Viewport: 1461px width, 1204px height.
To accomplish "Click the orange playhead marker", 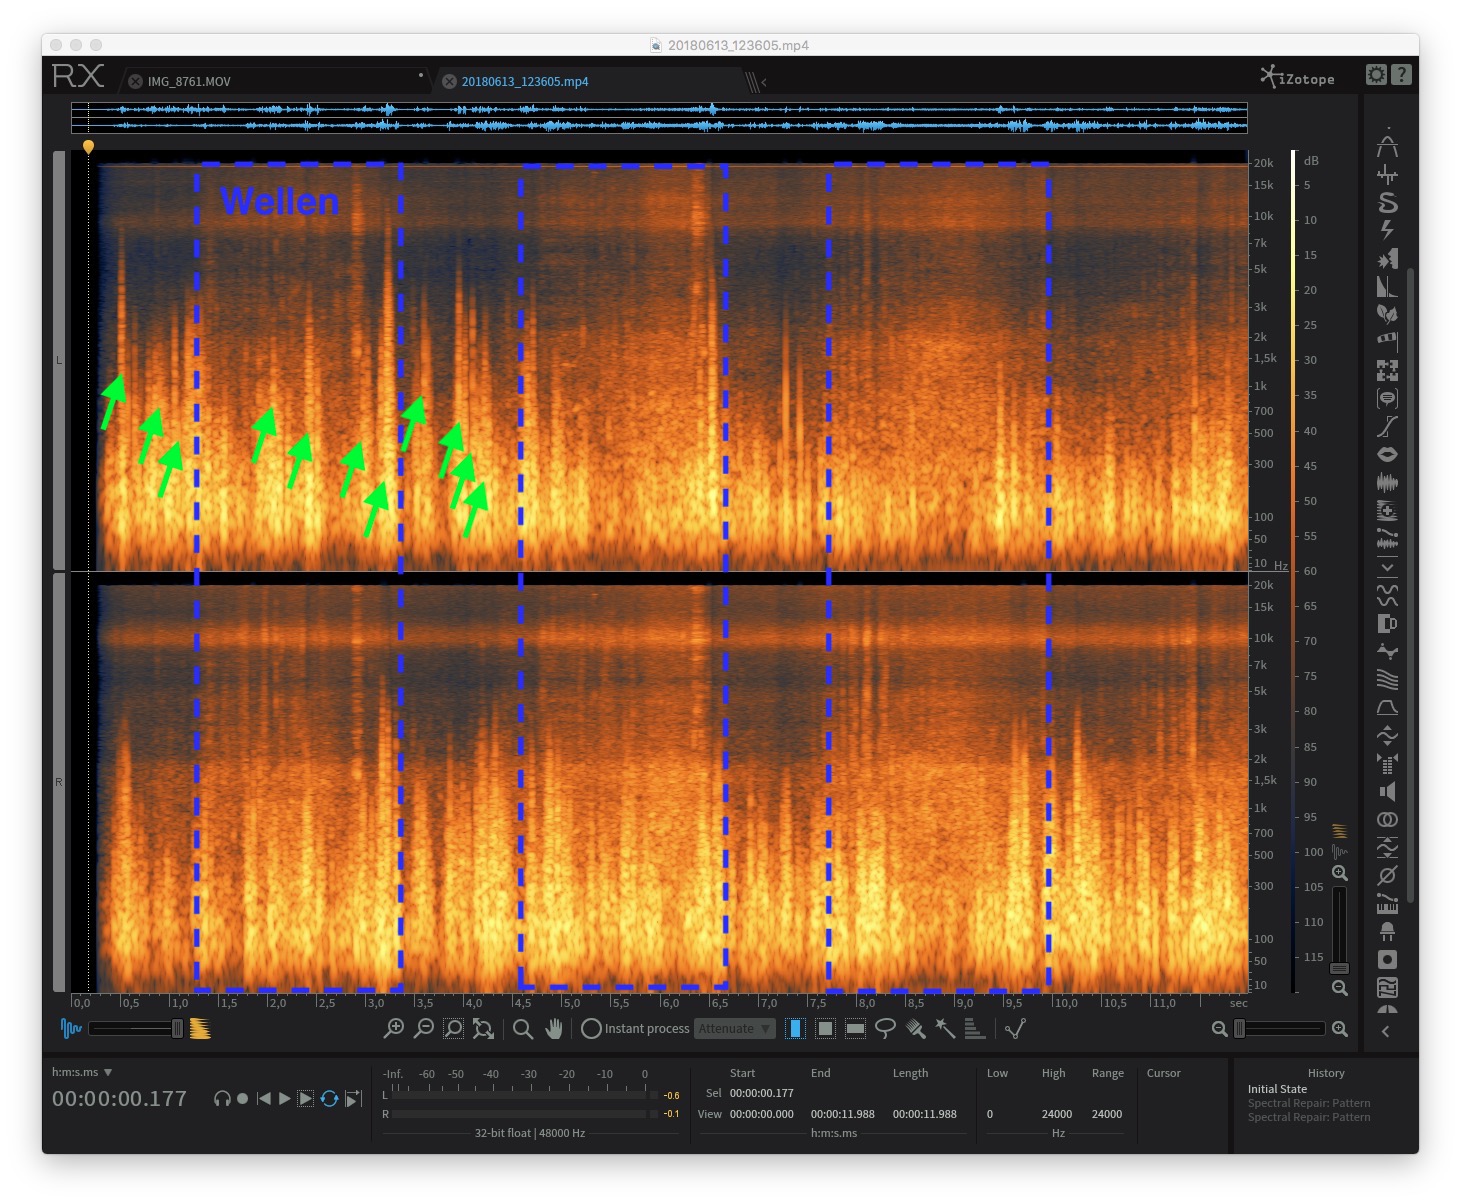I will click(88, 147).
